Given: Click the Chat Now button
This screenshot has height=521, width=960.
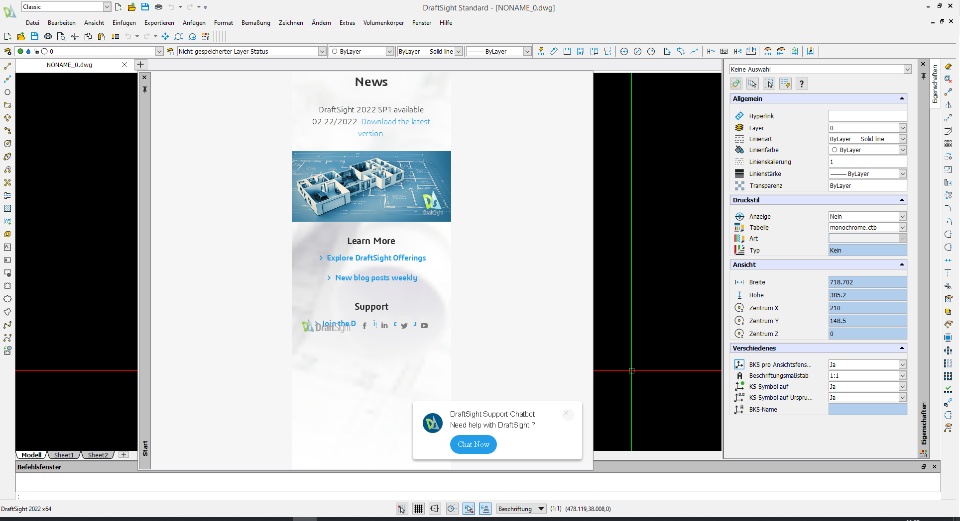Looking at the screenshot, I should point(473,444).
